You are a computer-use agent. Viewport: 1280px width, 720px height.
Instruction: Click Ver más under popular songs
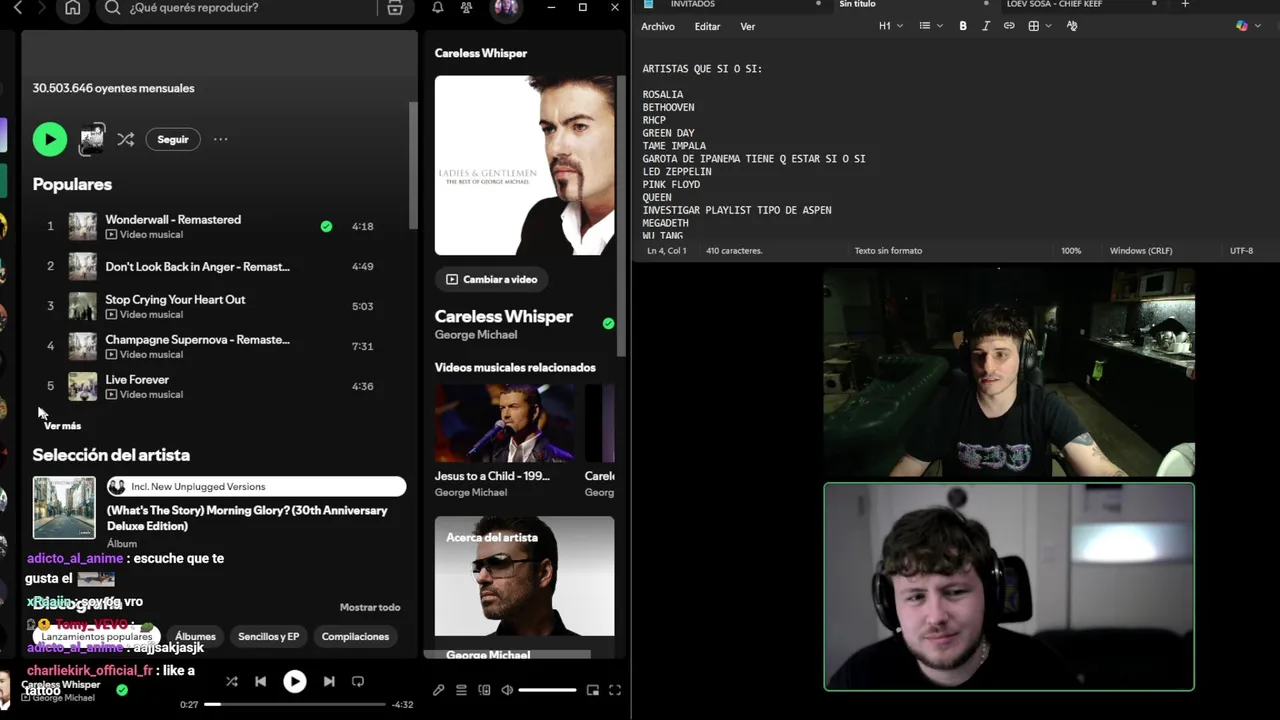(62, 426)
